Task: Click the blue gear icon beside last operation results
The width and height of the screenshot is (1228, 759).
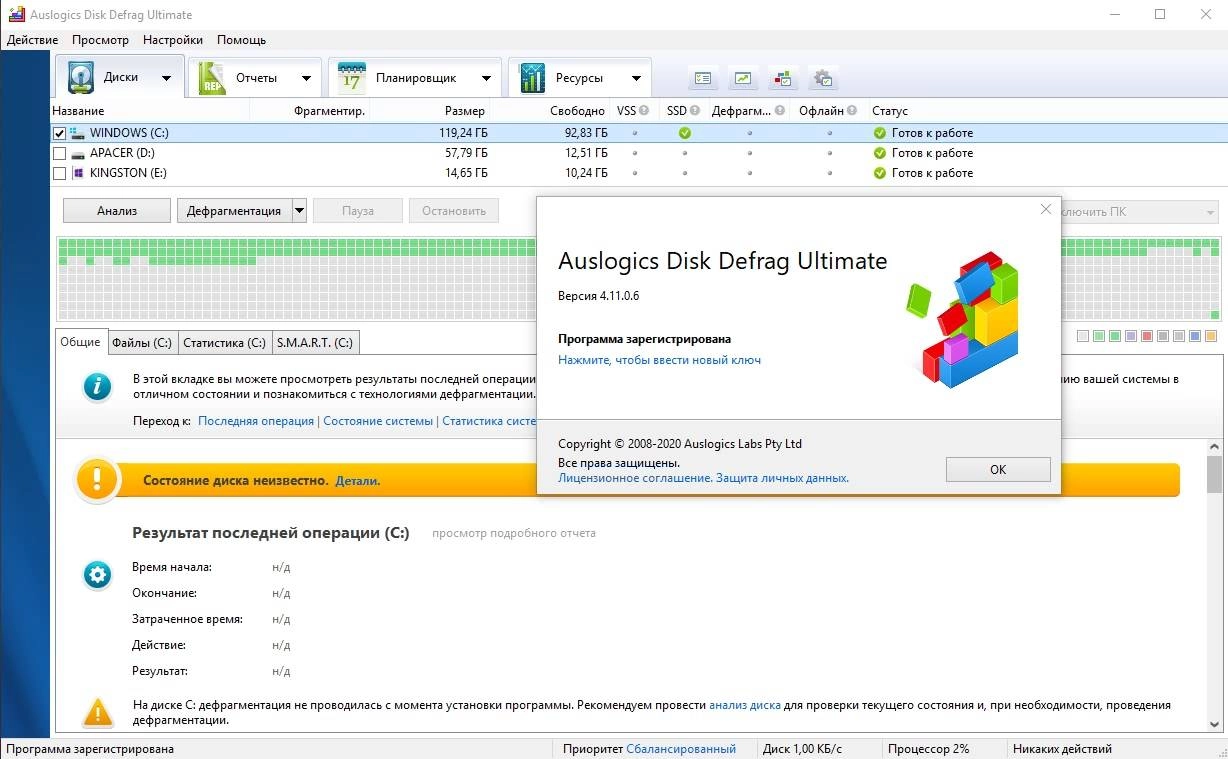Action: (97, 574)
